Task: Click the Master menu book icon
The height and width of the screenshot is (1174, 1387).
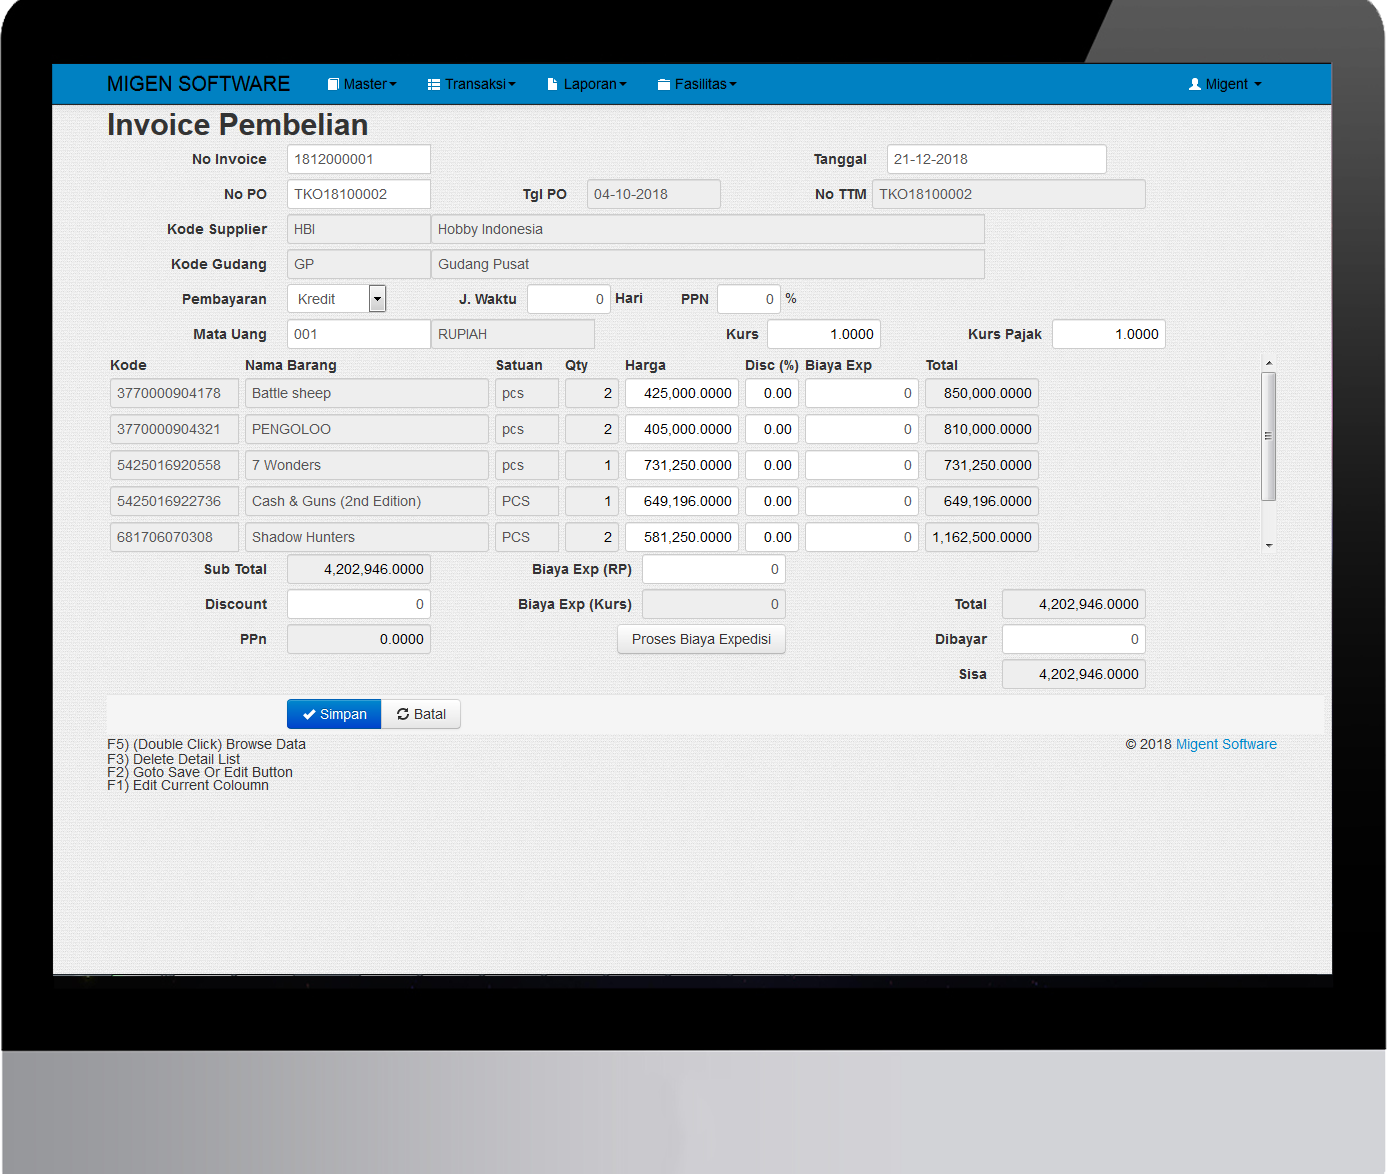Action: (x=334, y=84)
